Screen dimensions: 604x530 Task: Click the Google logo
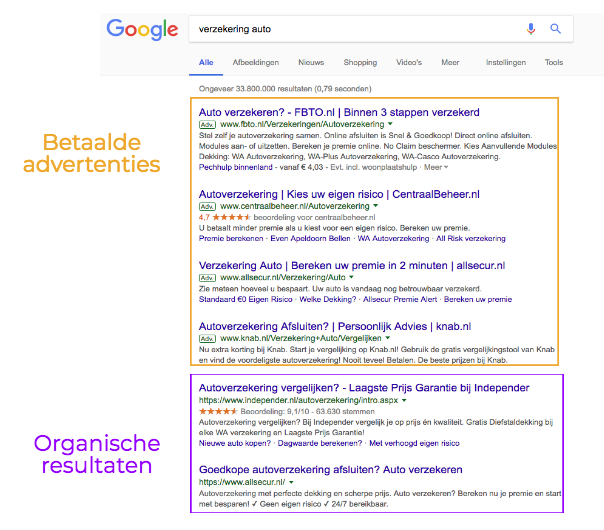point(142,30)
